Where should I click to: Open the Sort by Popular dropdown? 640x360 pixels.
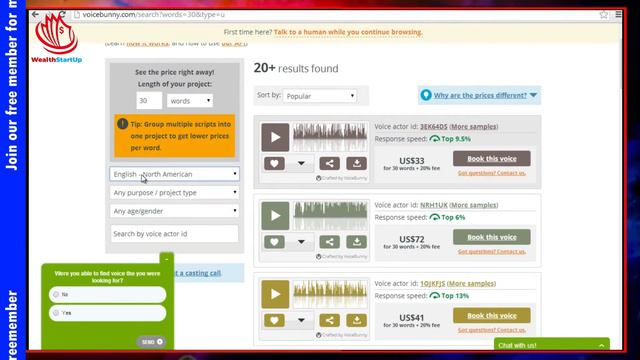tap(320, 96)
